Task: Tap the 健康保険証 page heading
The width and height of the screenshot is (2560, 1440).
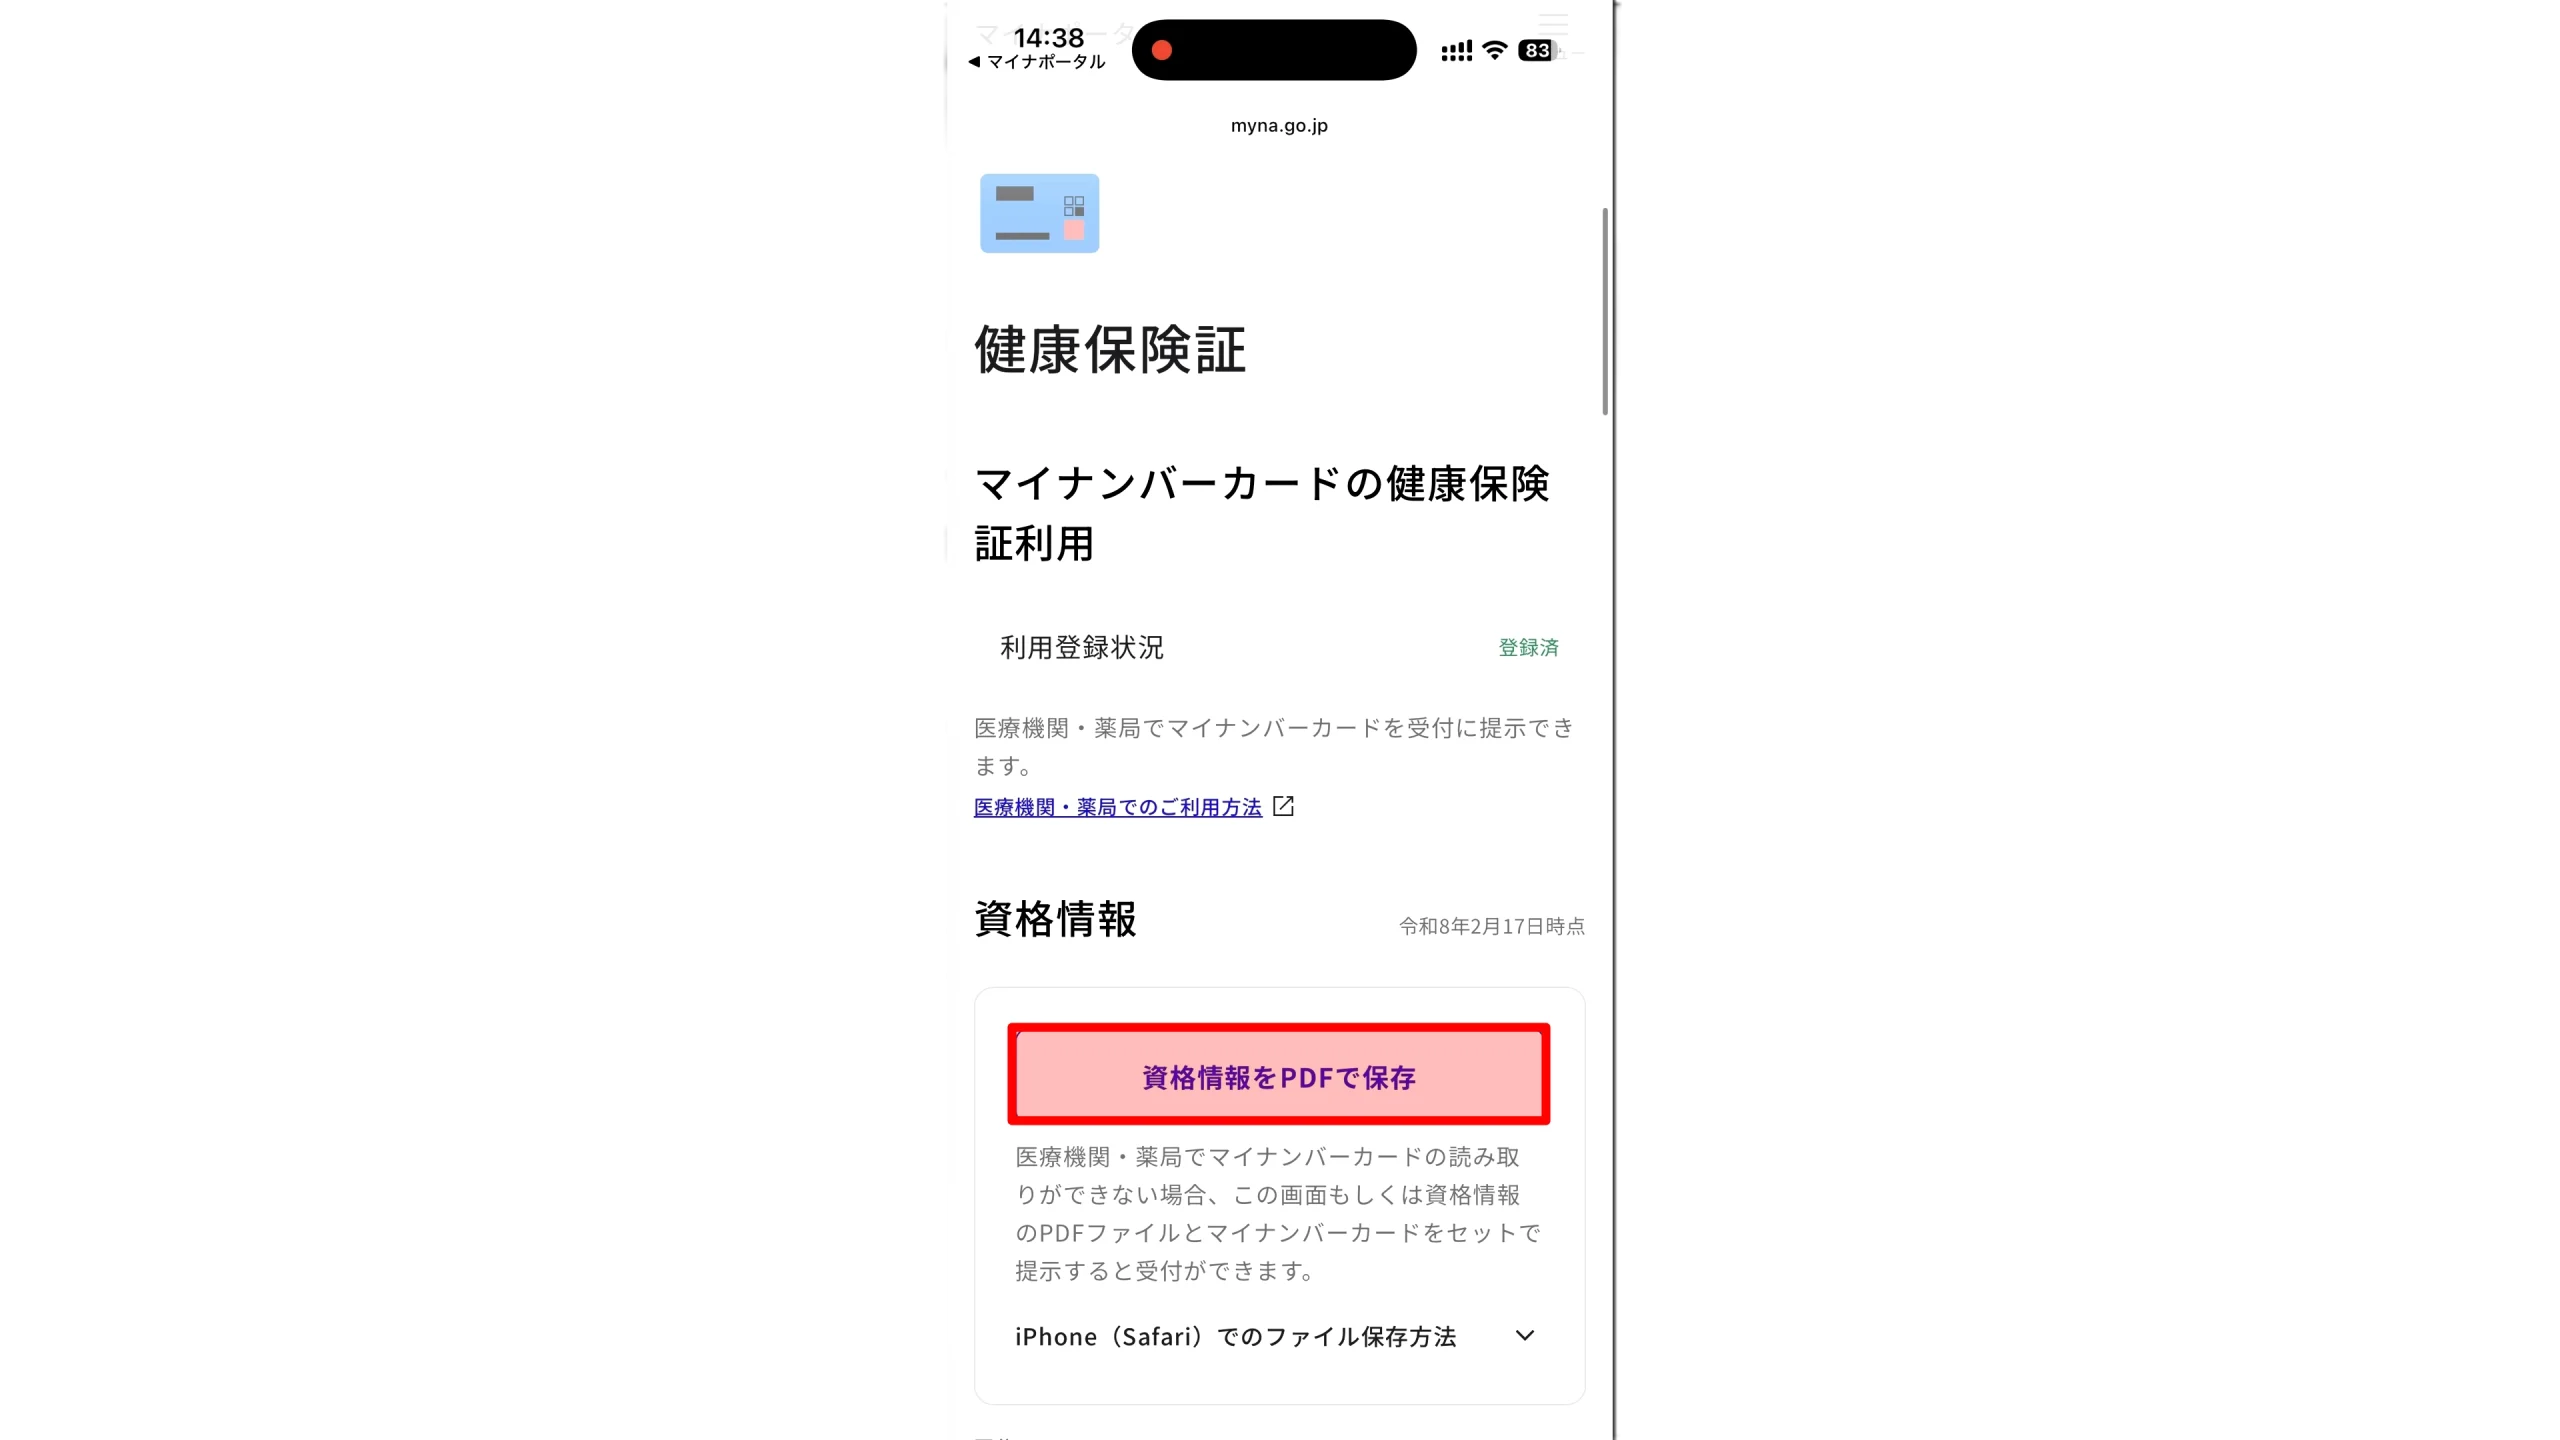Action: coord(1110,350)
